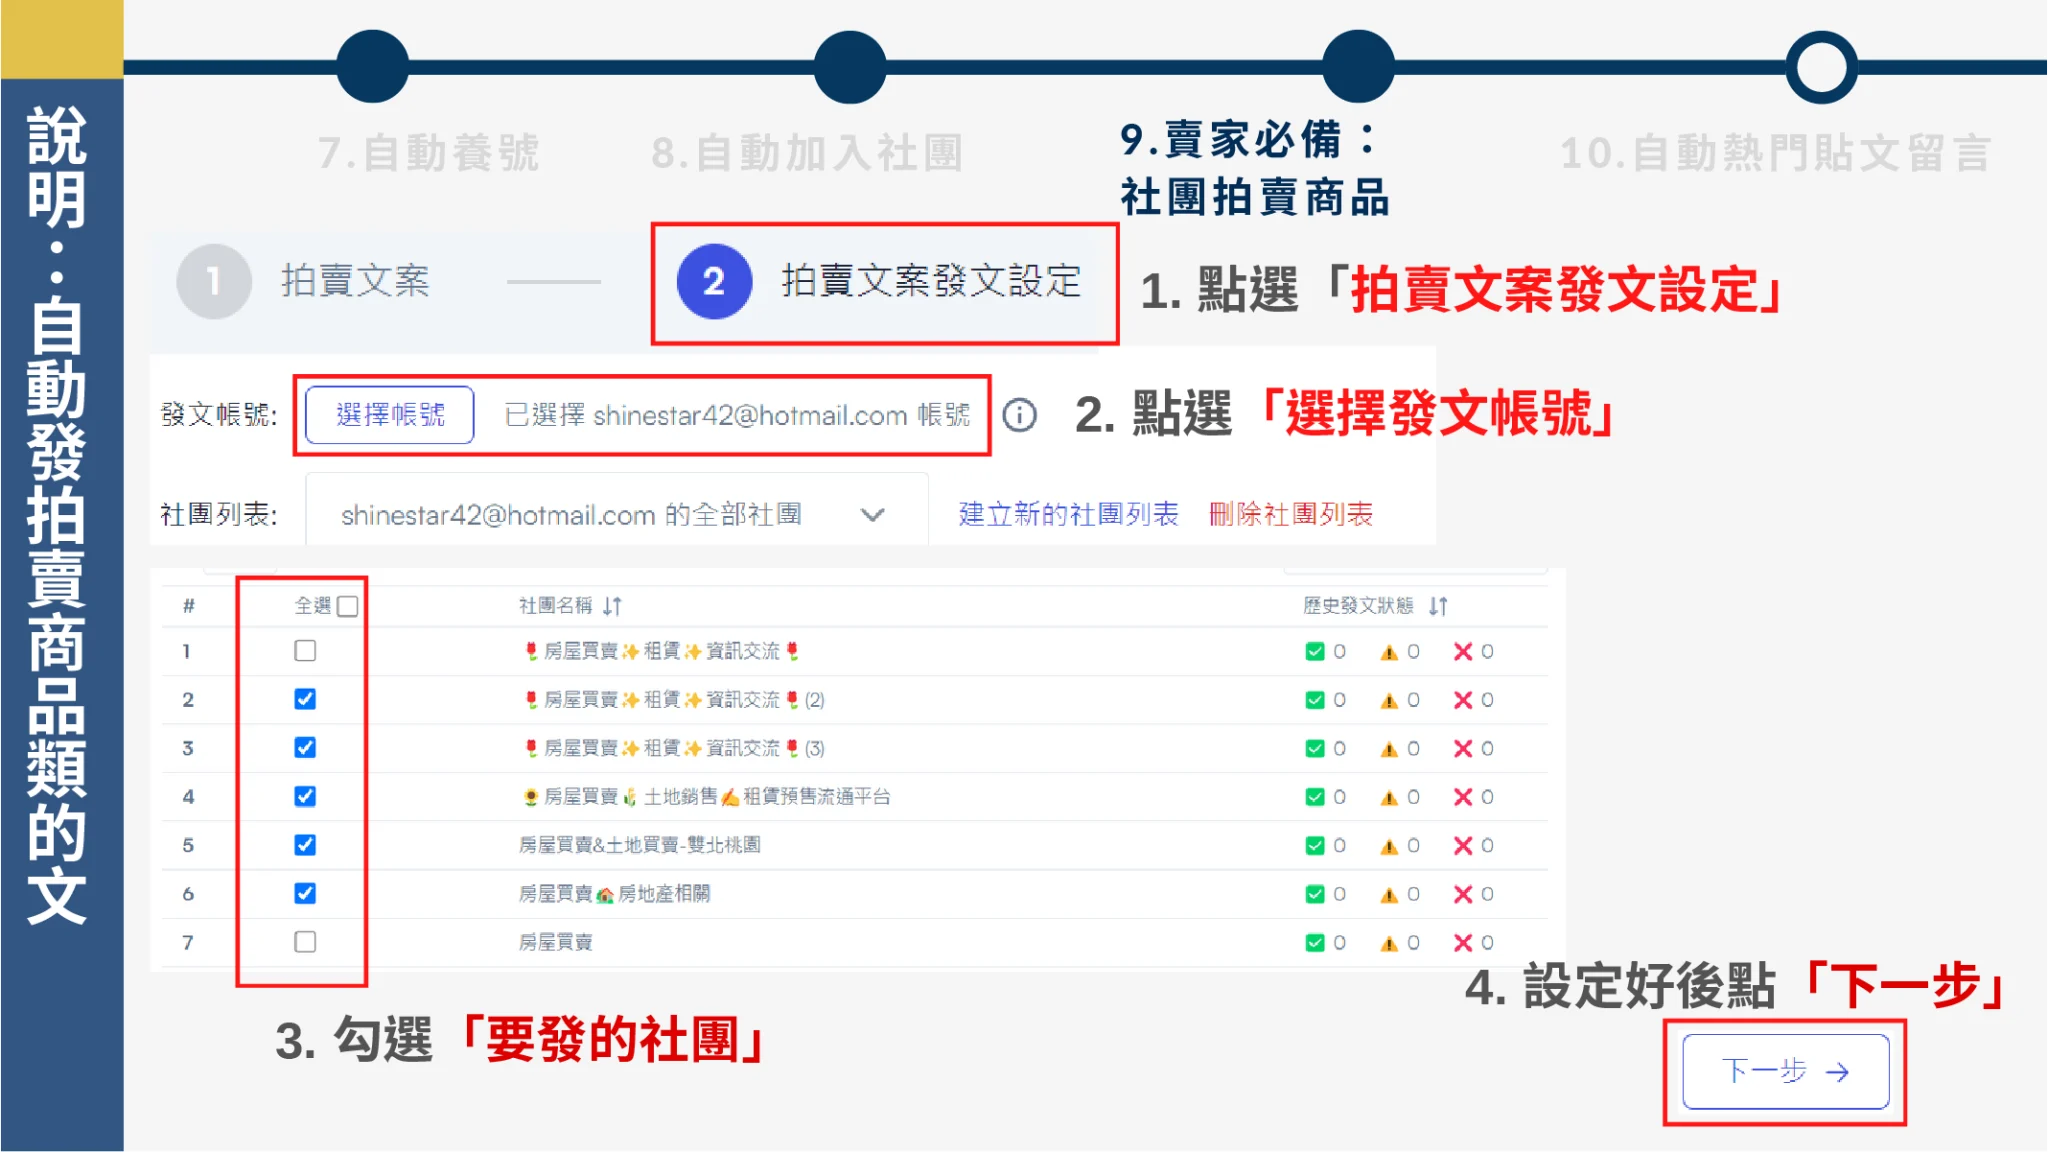The width and height of the screenshot is (2048, 1152).
Task: Click step 1 circle of 拍賣文案
Action: coord(213,282)
